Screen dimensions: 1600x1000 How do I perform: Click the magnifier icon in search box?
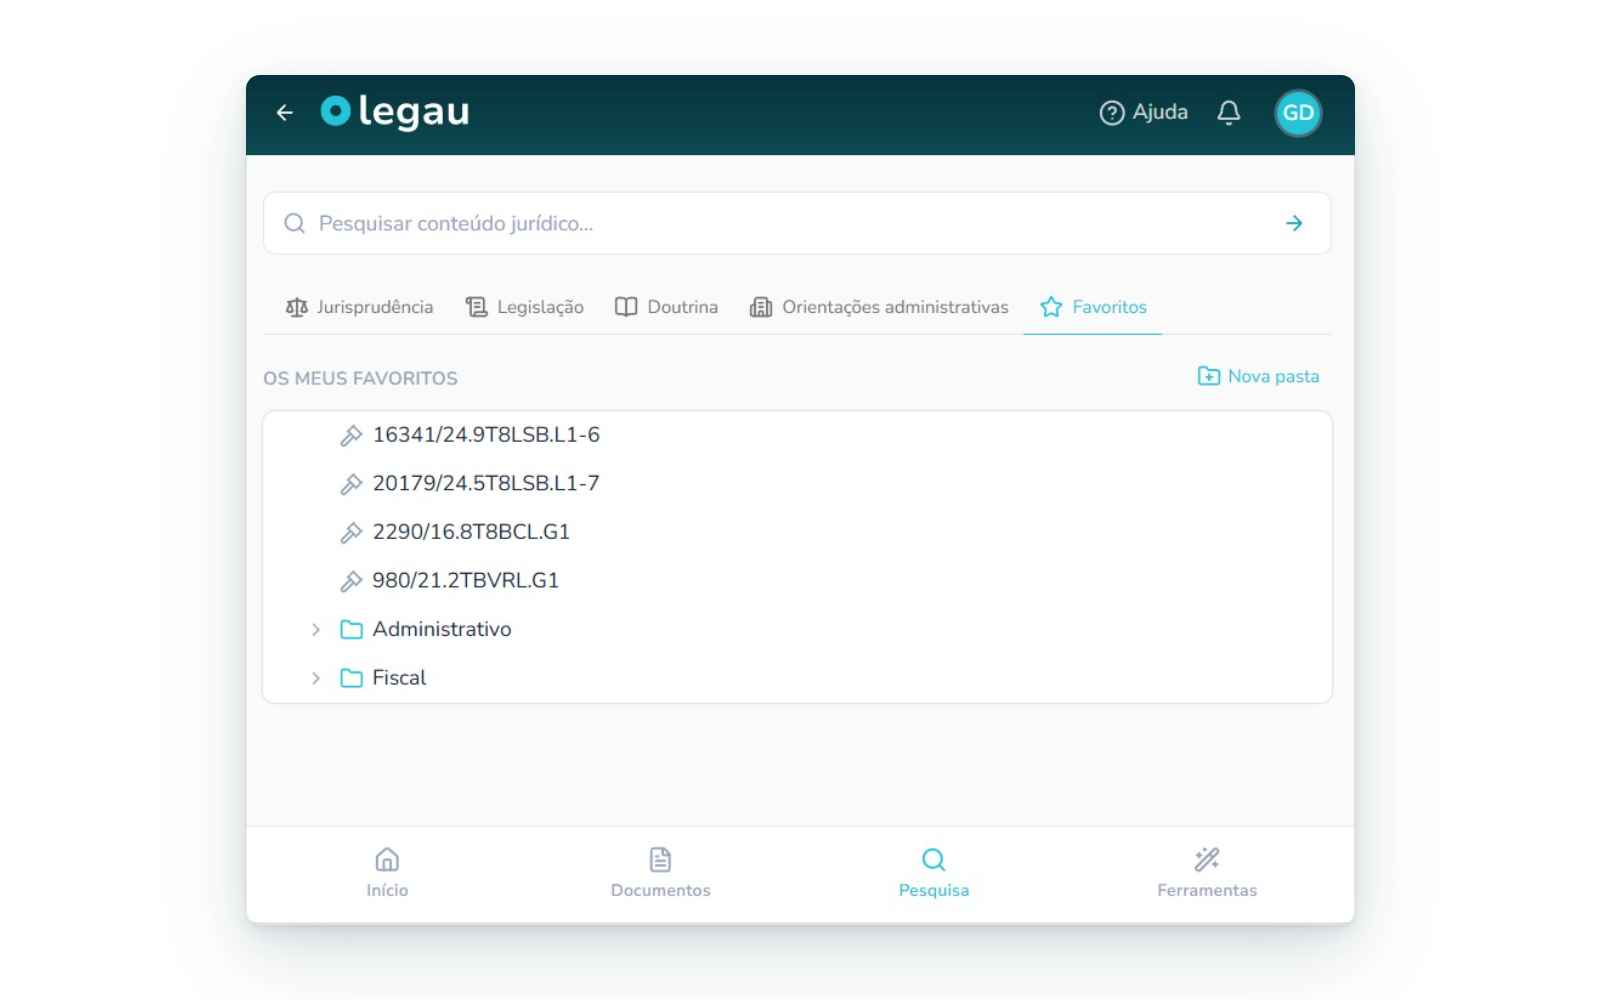coord(294,223)
